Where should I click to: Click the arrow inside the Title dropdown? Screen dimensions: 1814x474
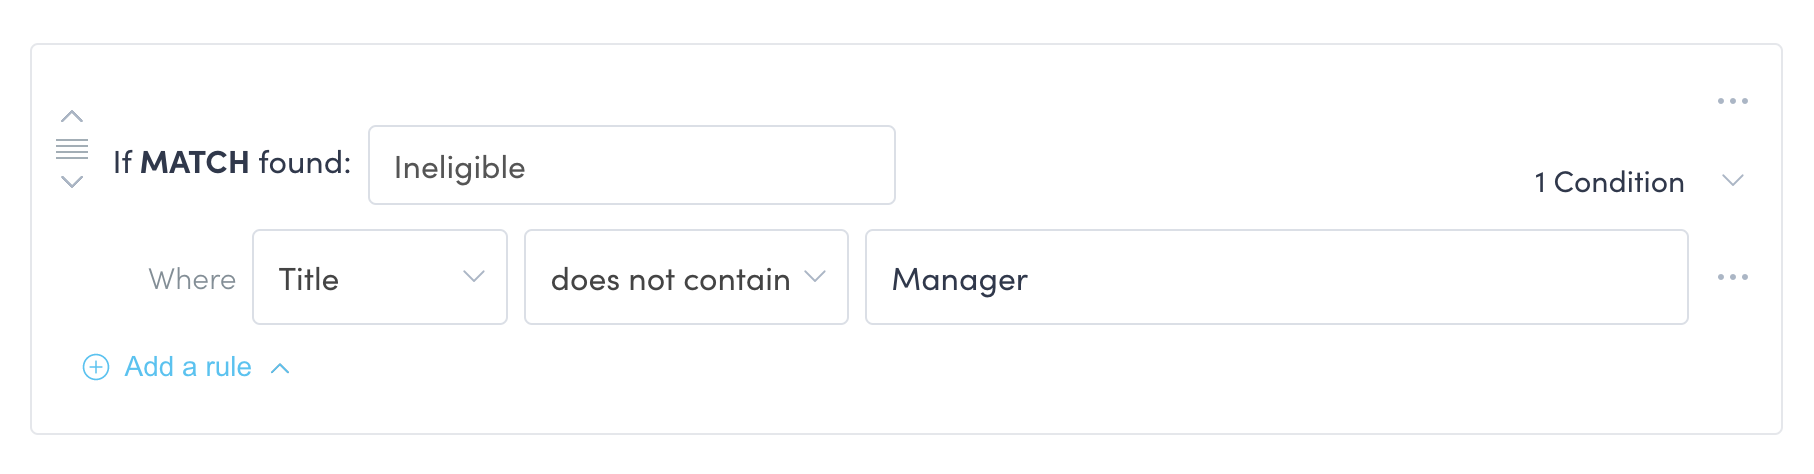(x=474, y=277)
